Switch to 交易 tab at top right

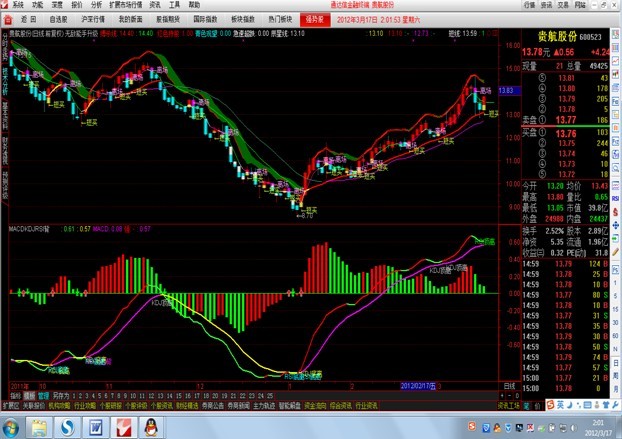(x=563, y=5)
